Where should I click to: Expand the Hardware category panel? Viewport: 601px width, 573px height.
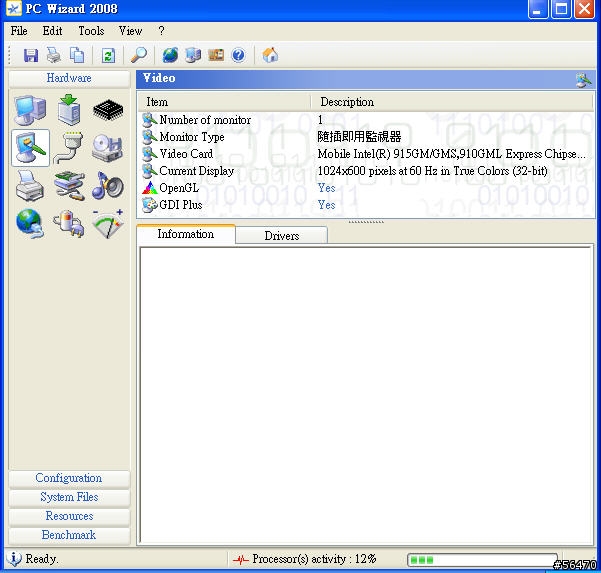69,78
